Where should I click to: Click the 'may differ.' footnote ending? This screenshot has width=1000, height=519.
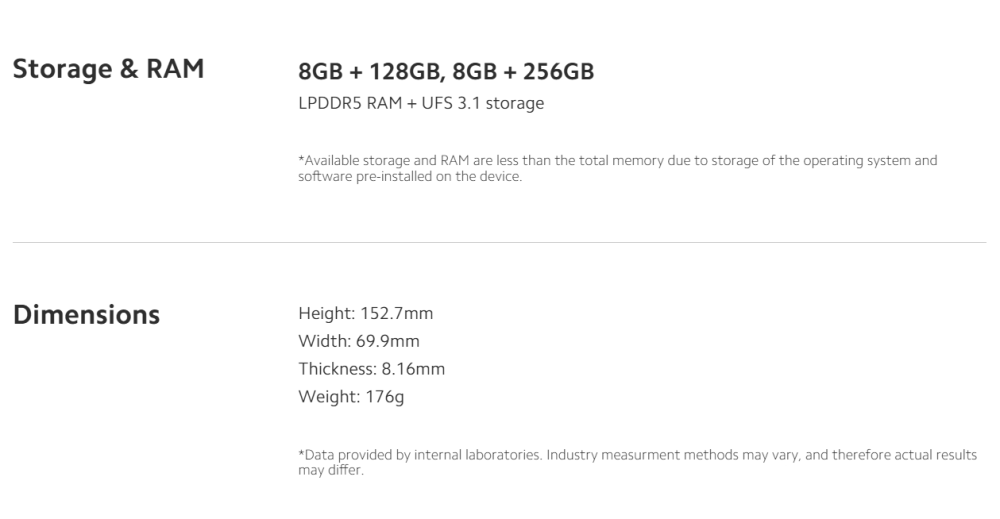pyautogui.click(x=330, y=471)
